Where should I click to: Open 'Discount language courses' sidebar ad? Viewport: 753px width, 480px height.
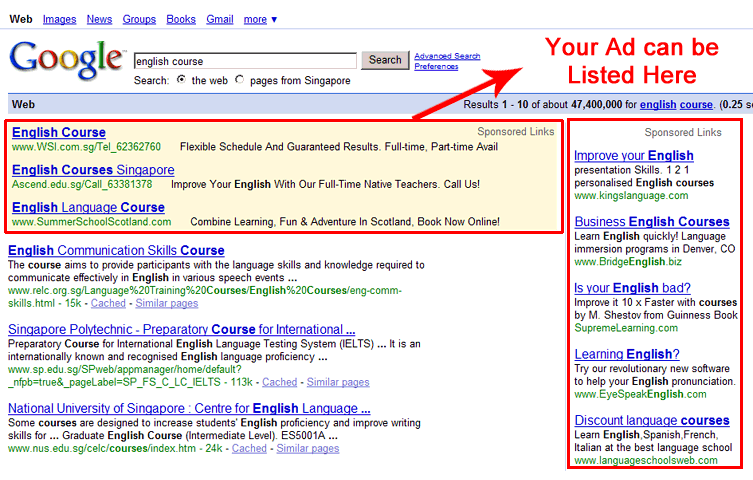[652, 420]
